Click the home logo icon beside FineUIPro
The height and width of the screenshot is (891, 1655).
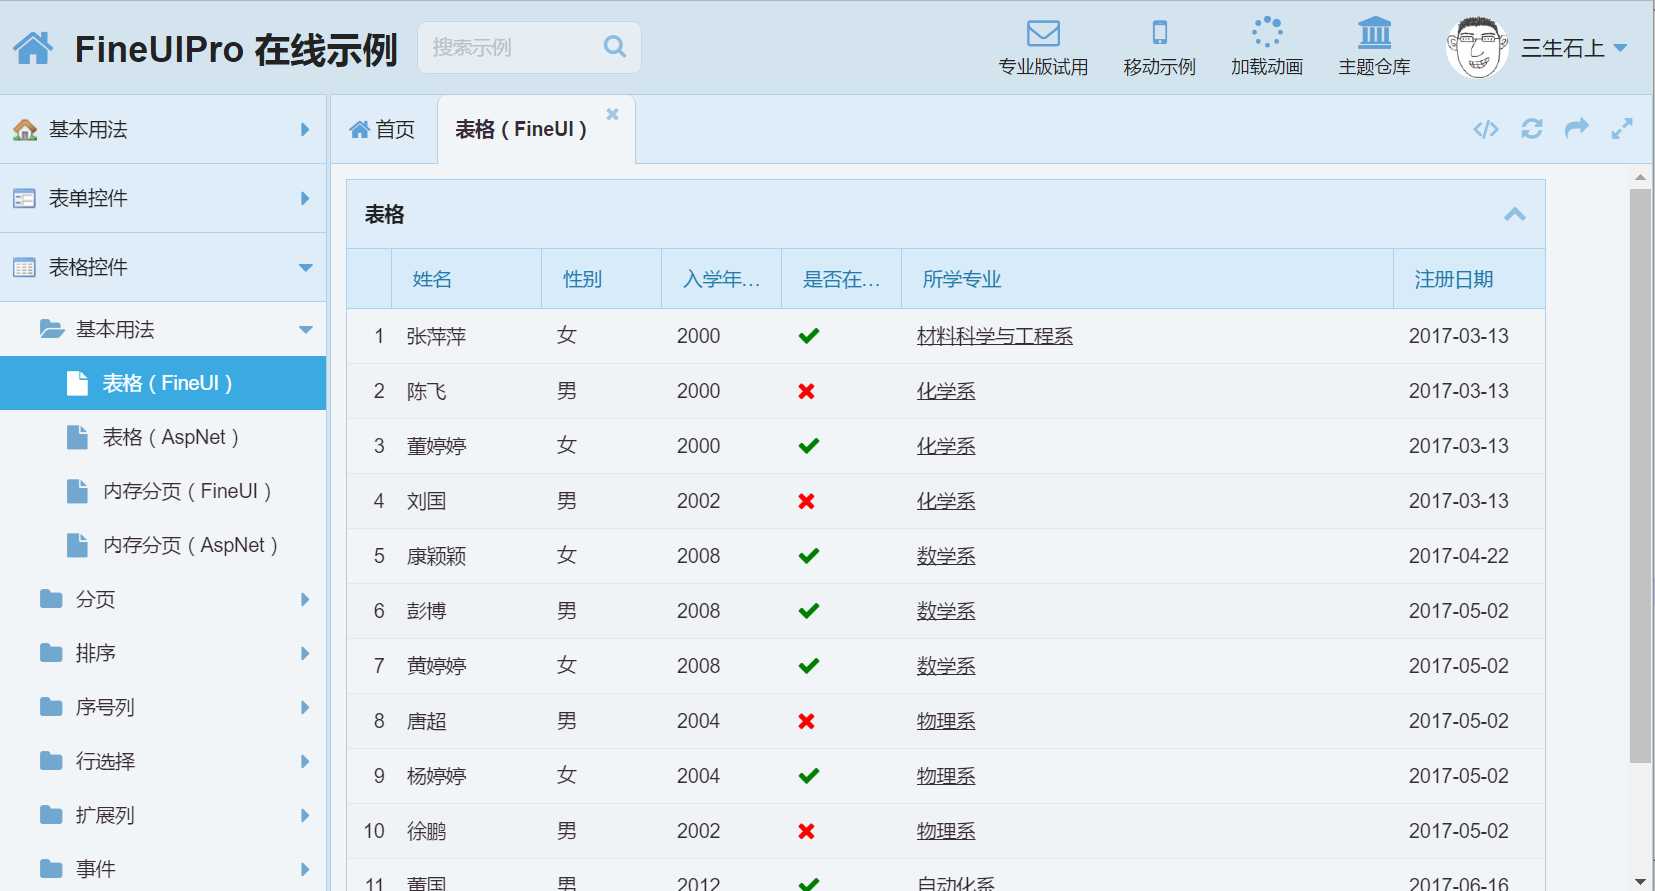33,47
